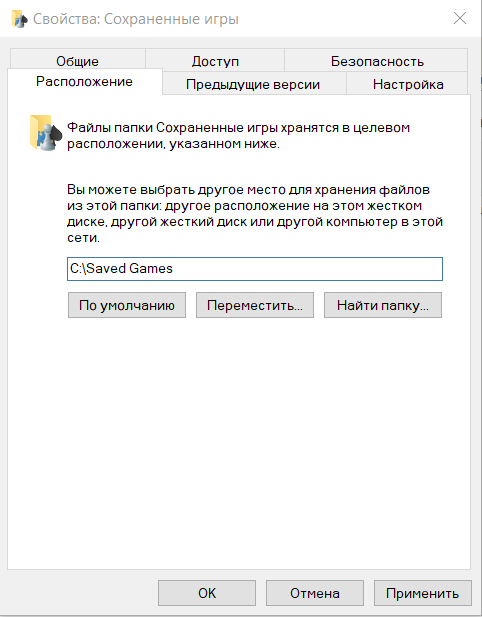Restore location with По умолчанию button

tap(127, 305)
